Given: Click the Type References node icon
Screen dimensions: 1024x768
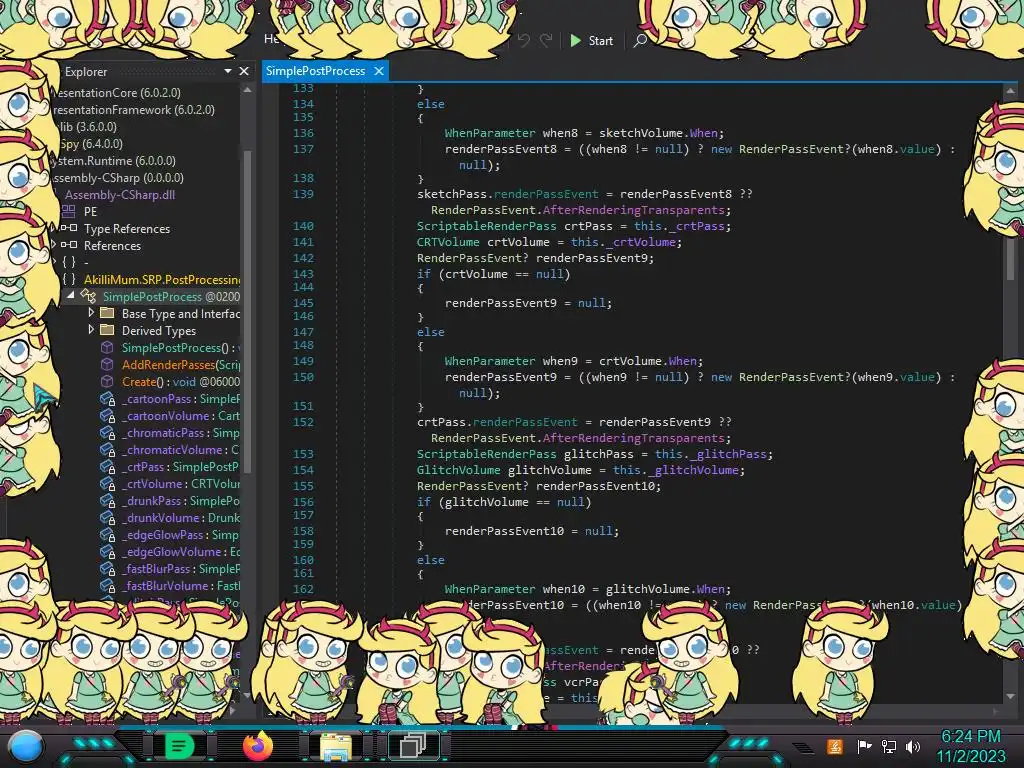Looking at the screenshot, I should pos(69,228).
